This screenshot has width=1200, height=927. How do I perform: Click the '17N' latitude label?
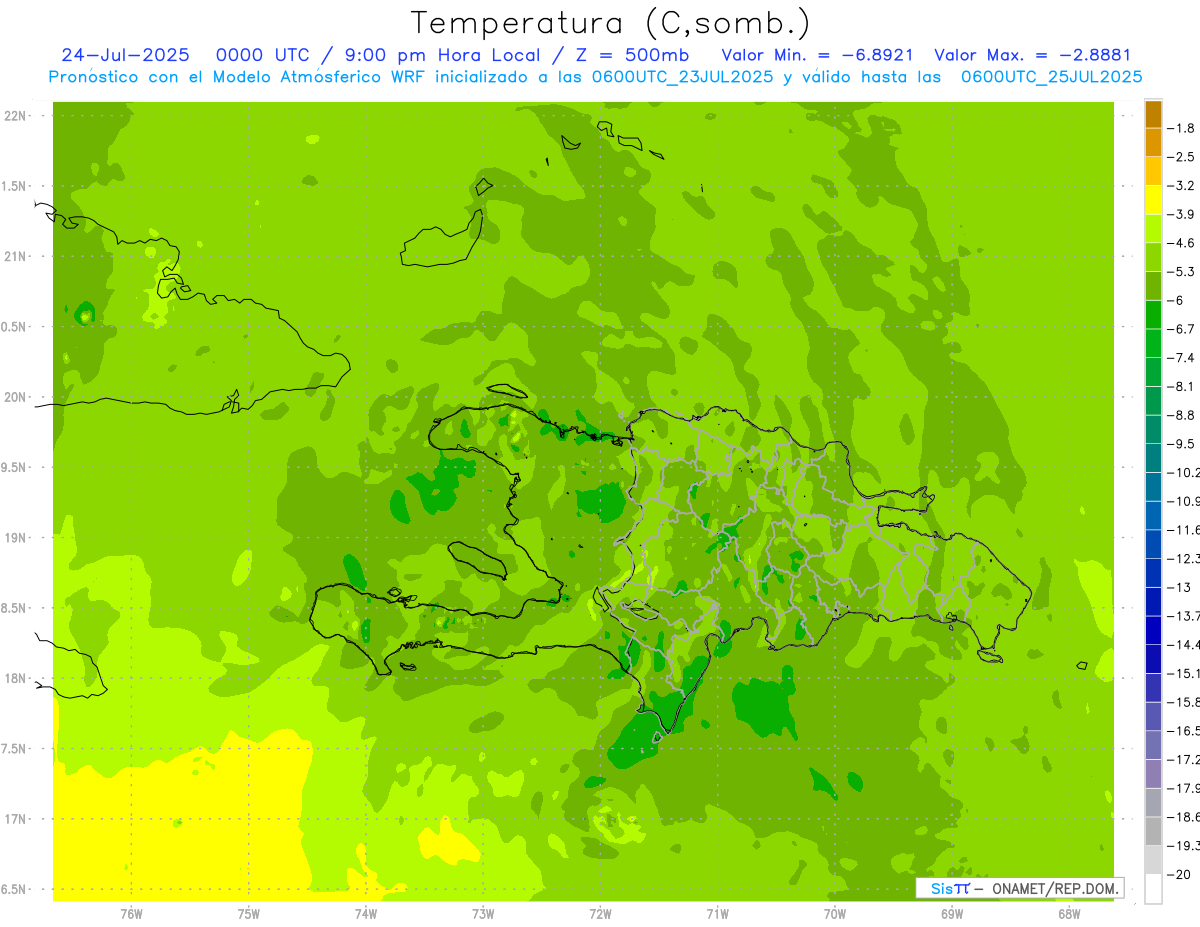coord(14,819)
